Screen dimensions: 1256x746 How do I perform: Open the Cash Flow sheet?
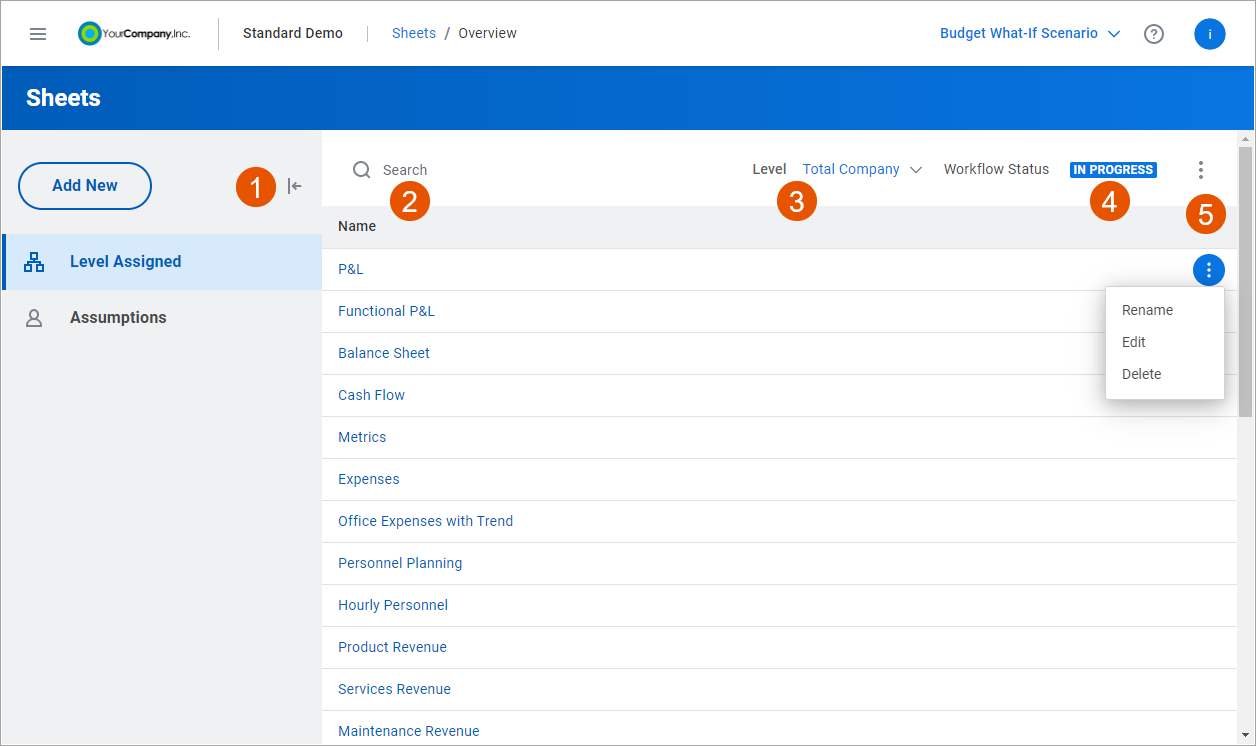tap(371, 396)
